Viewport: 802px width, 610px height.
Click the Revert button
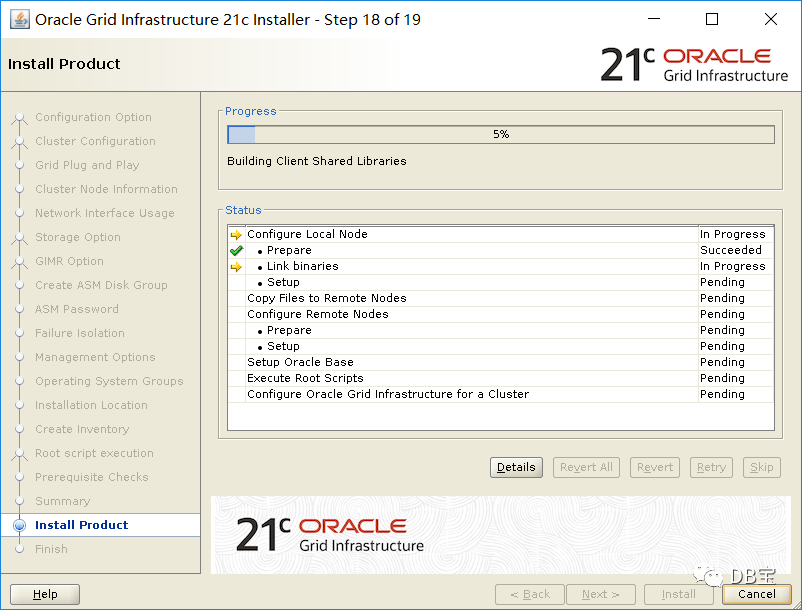(x=655, y=467)
